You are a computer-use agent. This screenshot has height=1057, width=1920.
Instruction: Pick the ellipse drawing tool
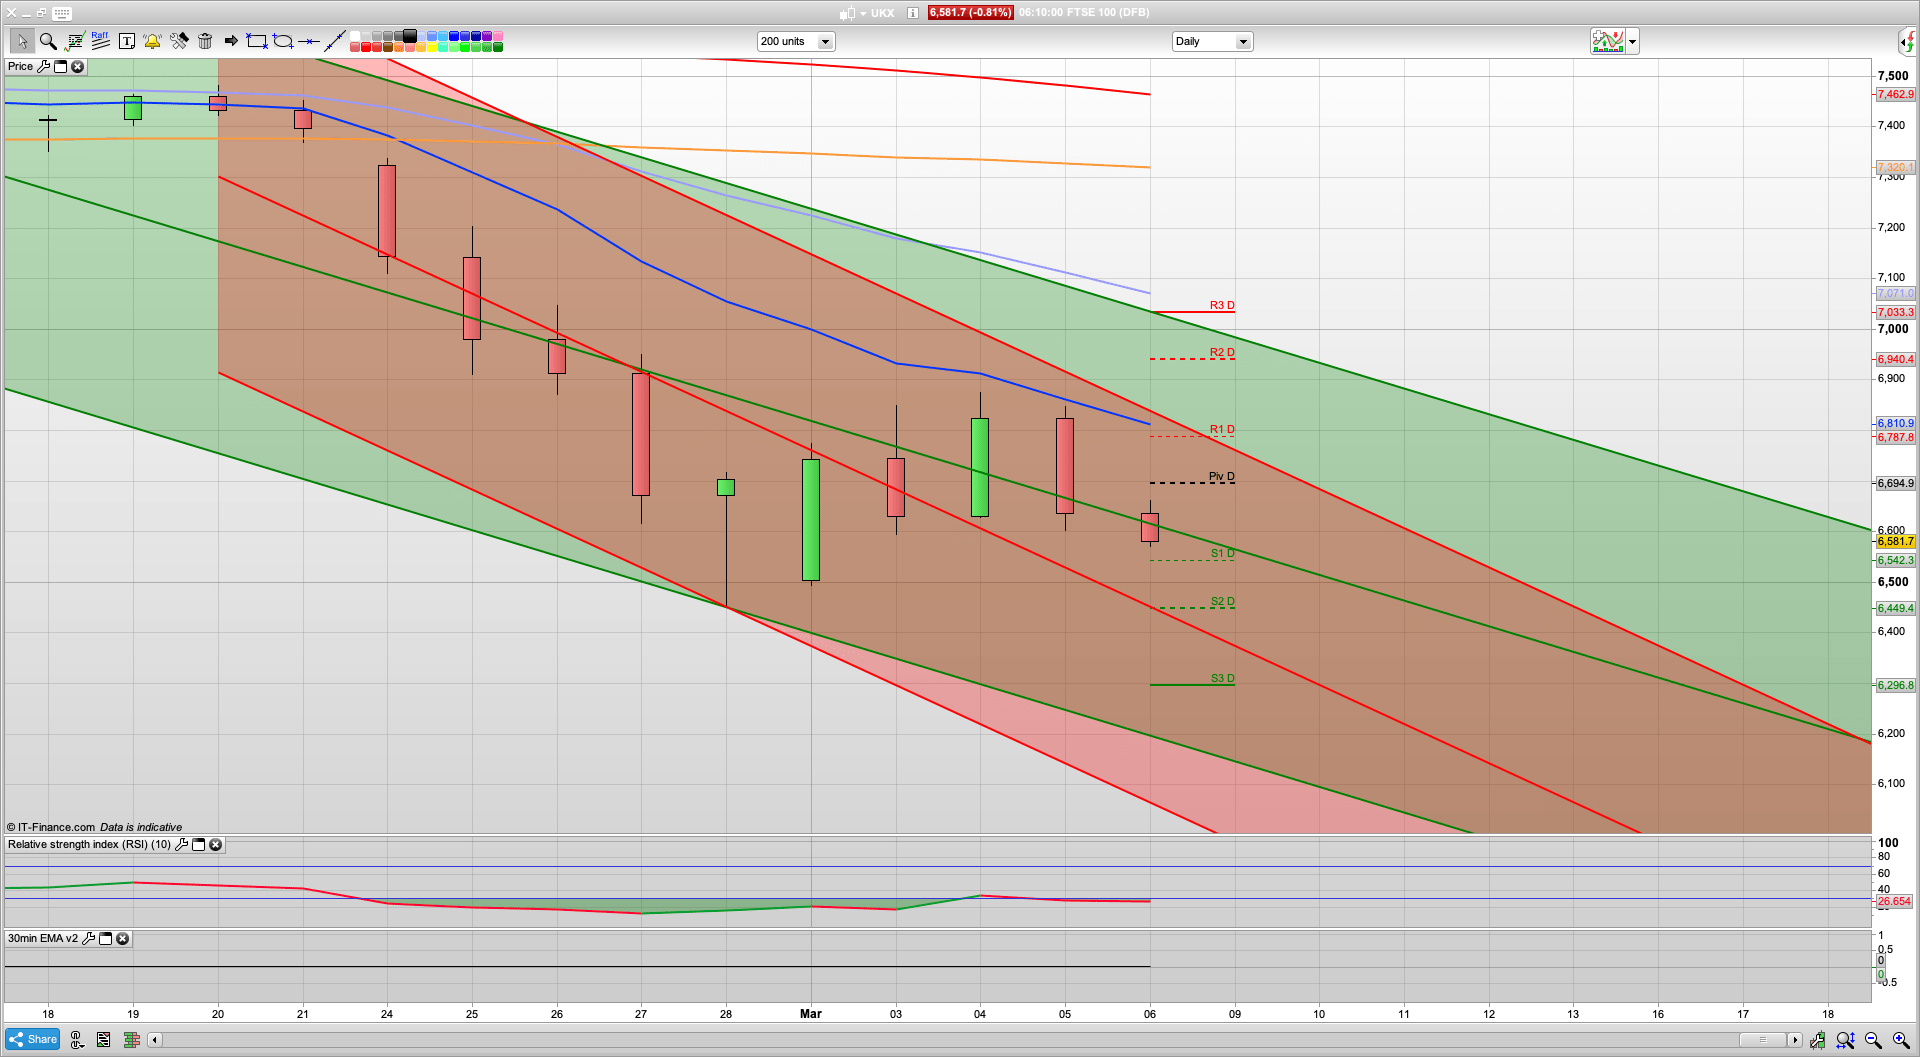click(283, 41)
